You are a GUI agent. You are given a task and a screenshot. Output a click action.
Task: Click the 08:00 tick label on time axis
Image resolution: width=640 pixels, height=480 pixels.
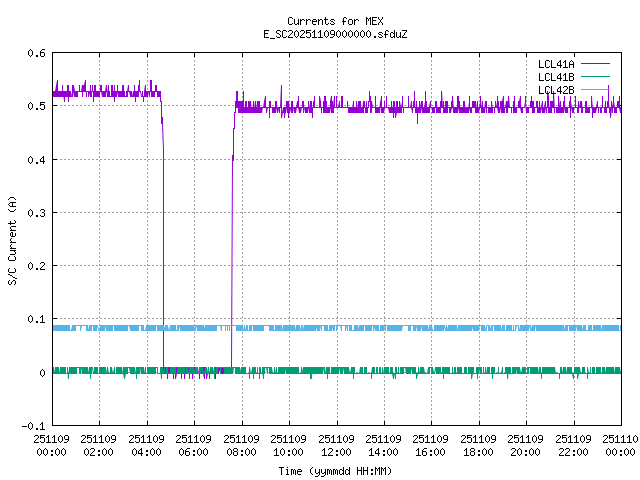click(241, 445)
